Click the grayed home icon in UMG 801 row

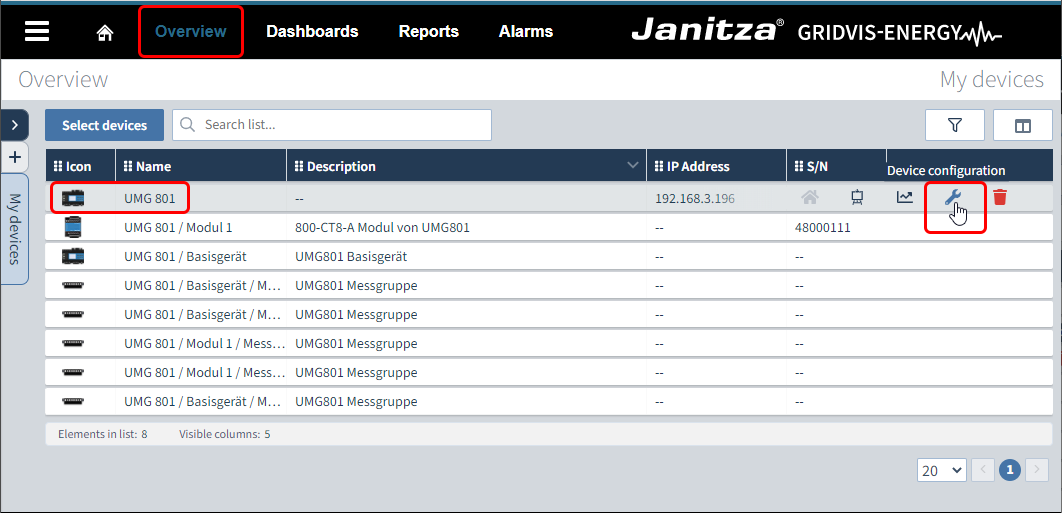coord(811,198)
